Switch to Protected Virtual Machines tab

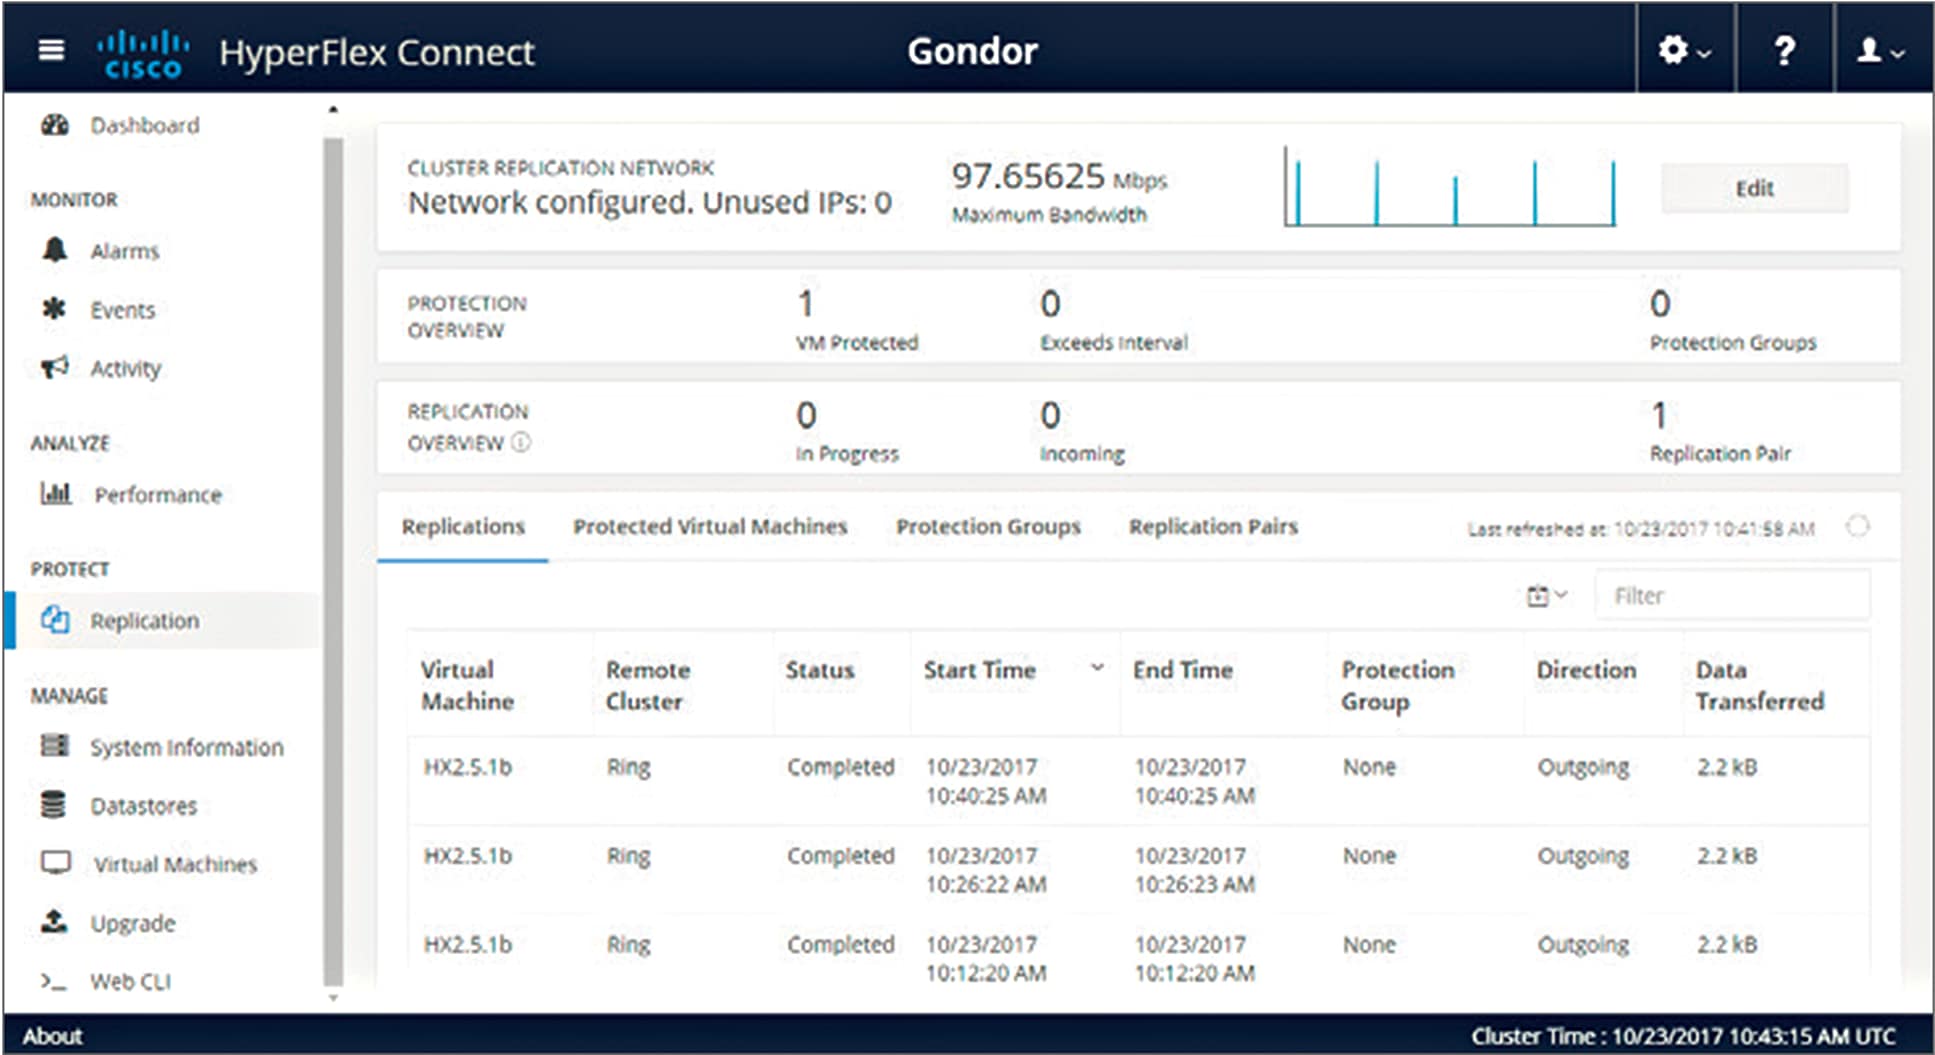(x=710, y=527)
